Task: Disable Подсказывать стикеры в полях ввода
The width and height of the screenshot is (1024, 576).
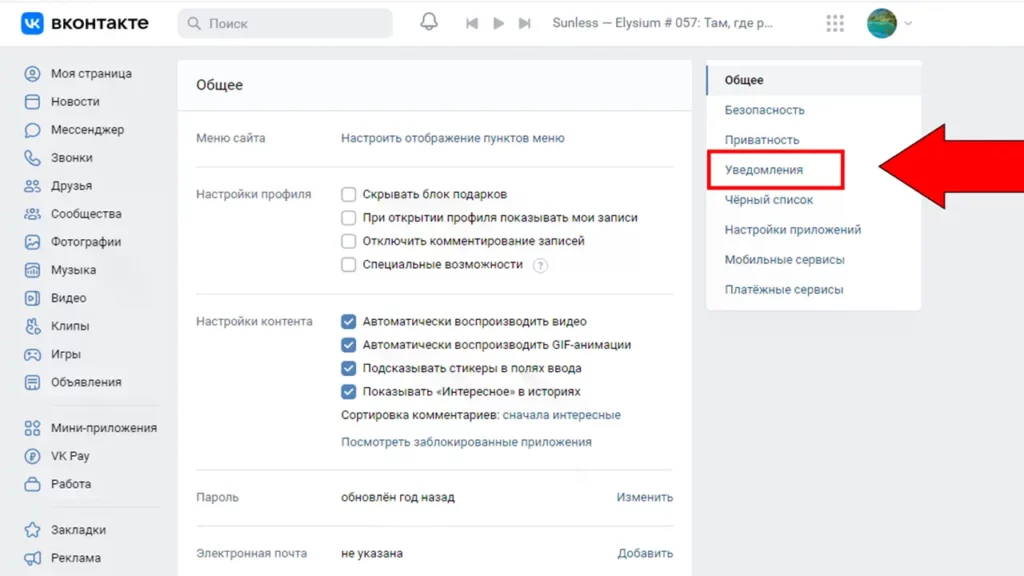Action: point(349,368)
